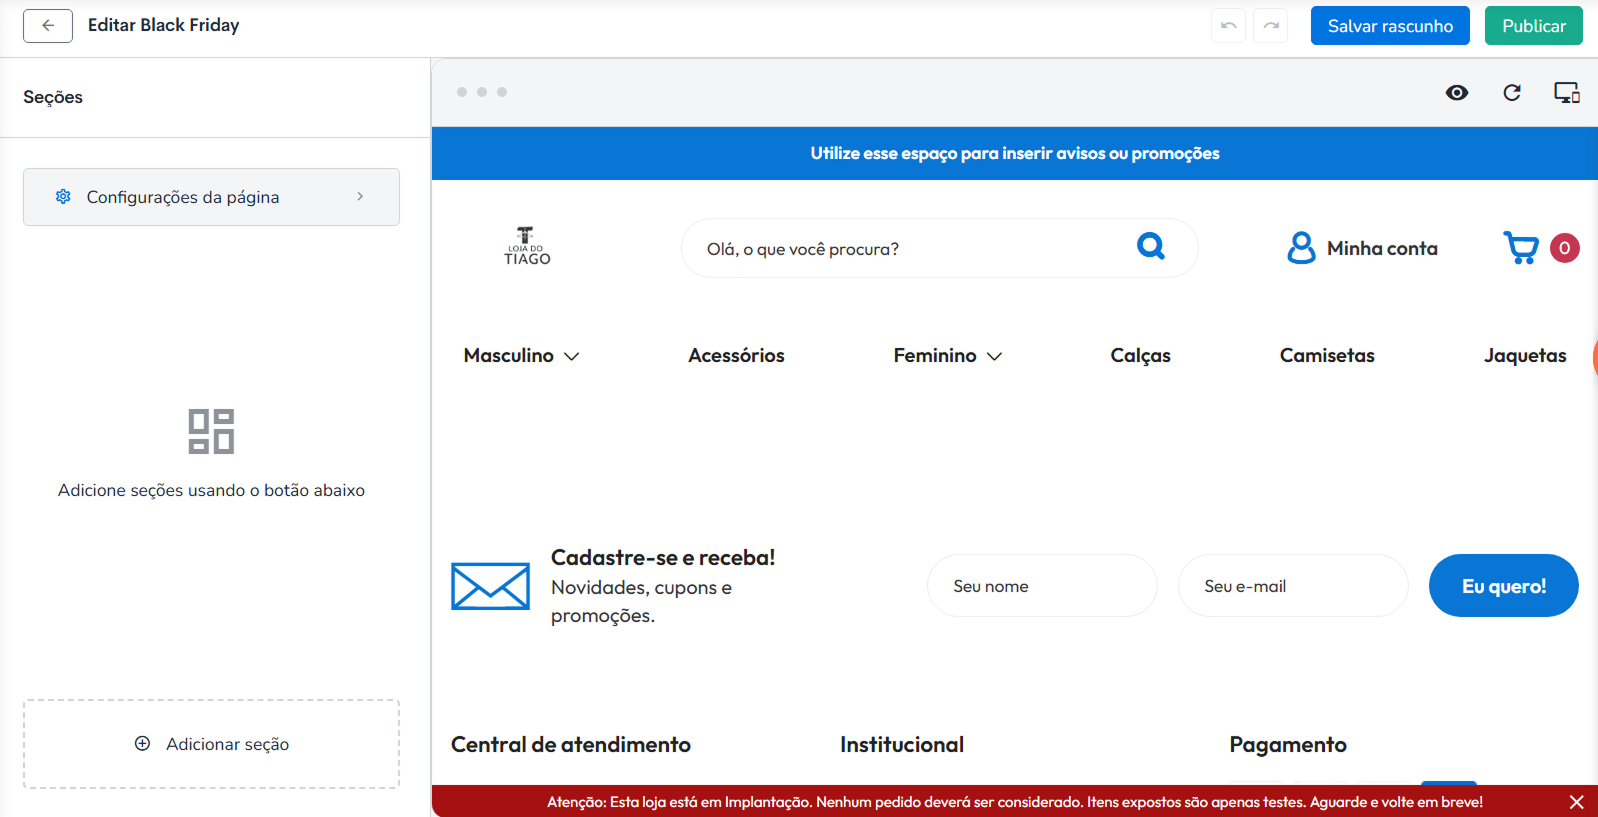Screen dimensions: 1598x817
Task: Submit newsletter with Eu quero!
Action: tap(1503, 586)
